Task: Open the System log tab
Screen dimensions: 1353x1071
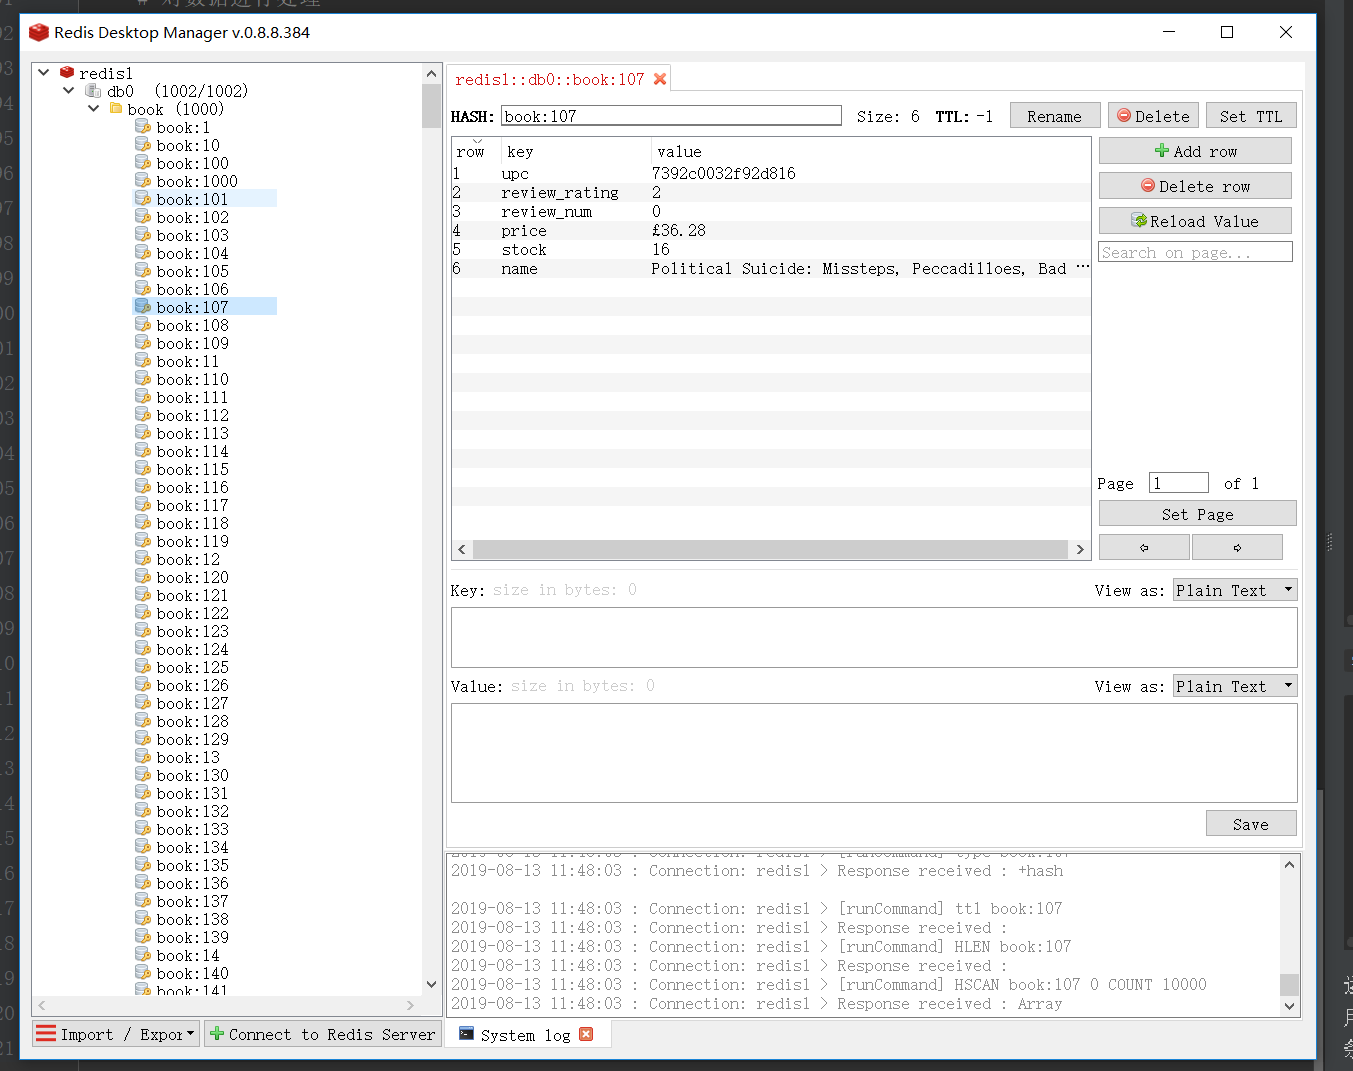Action: click(x=525, y=1035)
